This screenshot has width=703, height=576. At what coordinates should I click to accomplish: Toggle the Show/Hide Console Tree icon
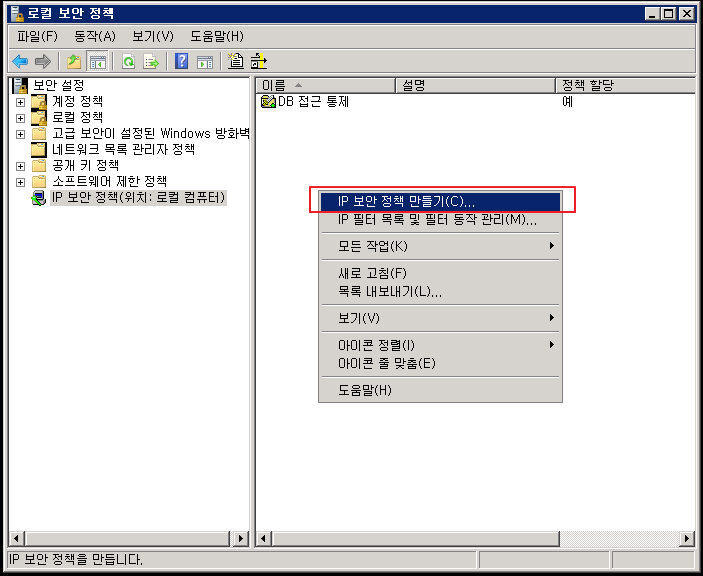click(97, 61)
